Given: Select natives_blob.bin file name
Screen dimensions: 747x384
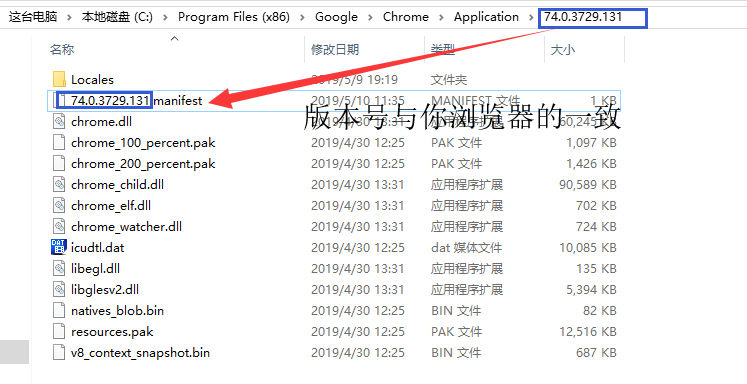Looking at the screenshot, I should [x=117, y=310].
